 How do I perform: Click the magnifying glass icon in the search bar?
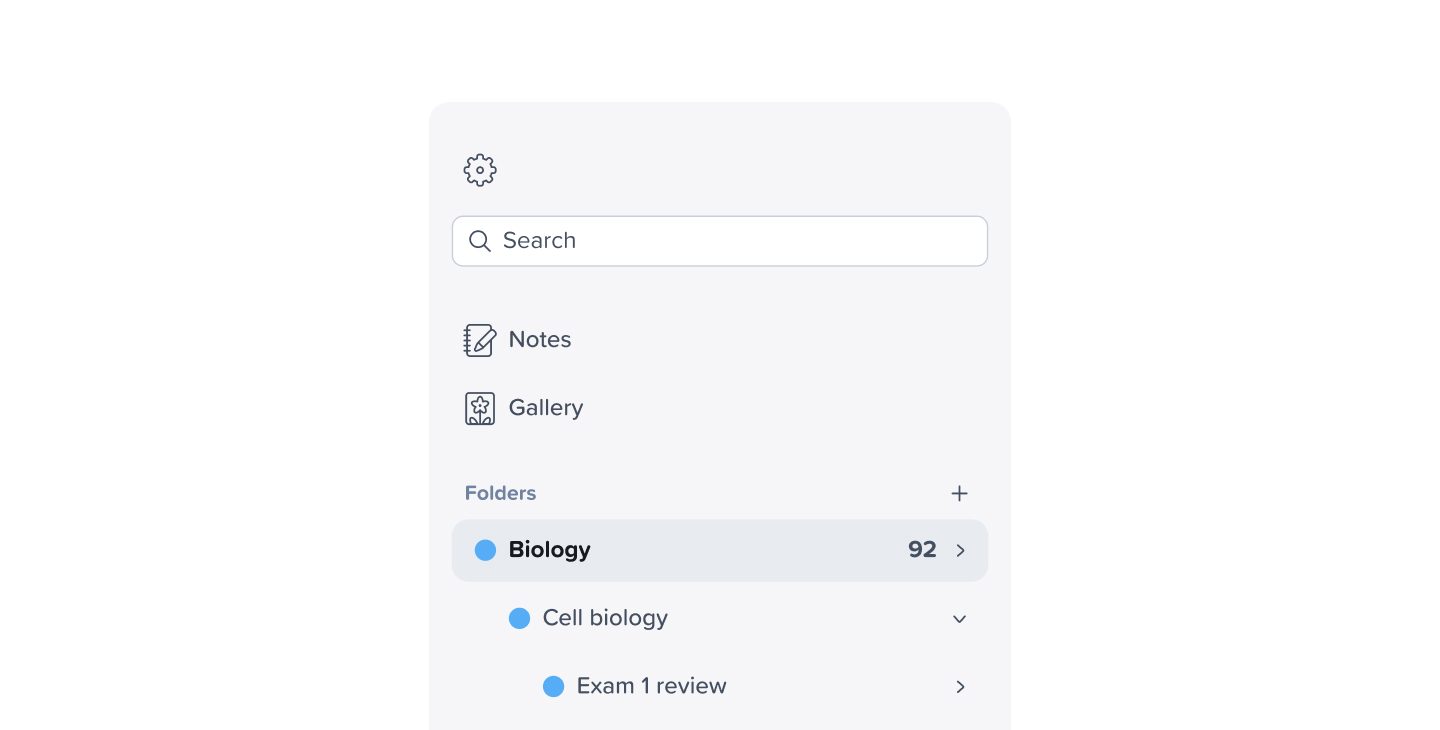click(x=479, y=240)
